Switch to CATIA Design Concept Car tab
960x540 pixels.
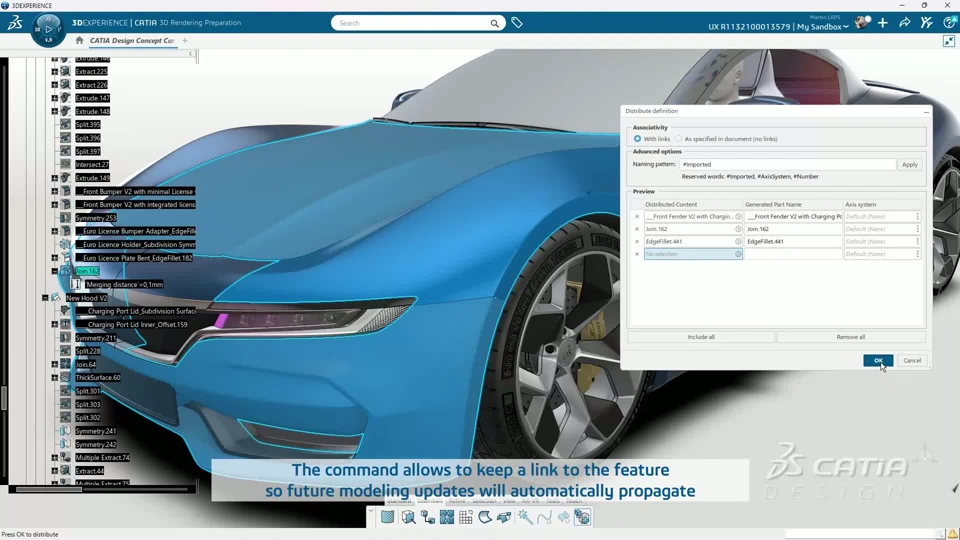[132, 40]
